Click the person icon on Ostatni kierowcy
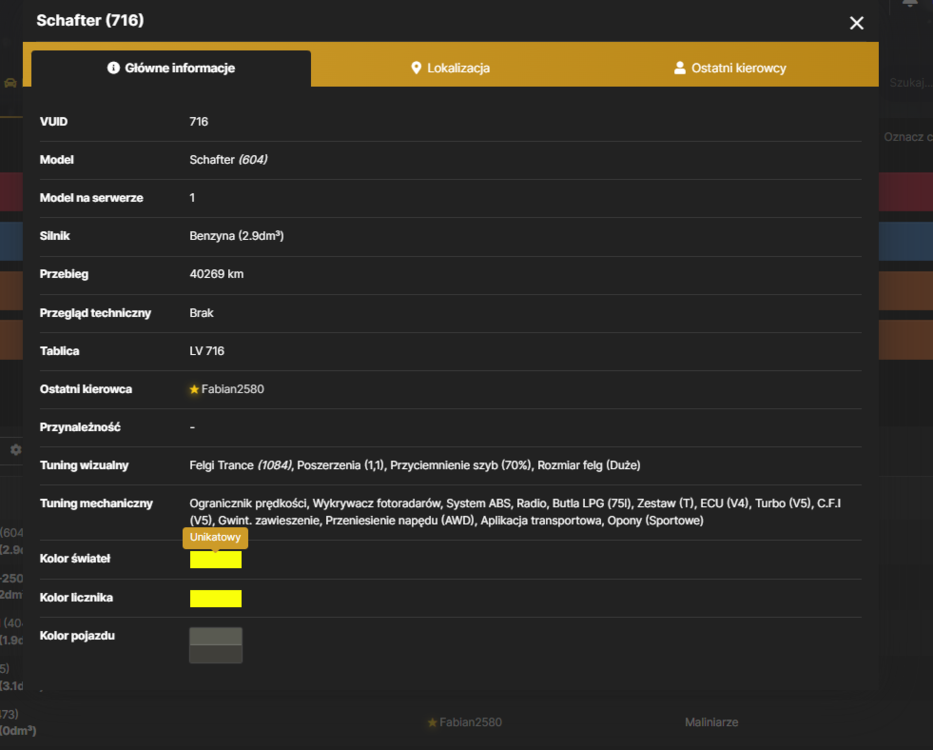933x750 pixels. [680, 68]
